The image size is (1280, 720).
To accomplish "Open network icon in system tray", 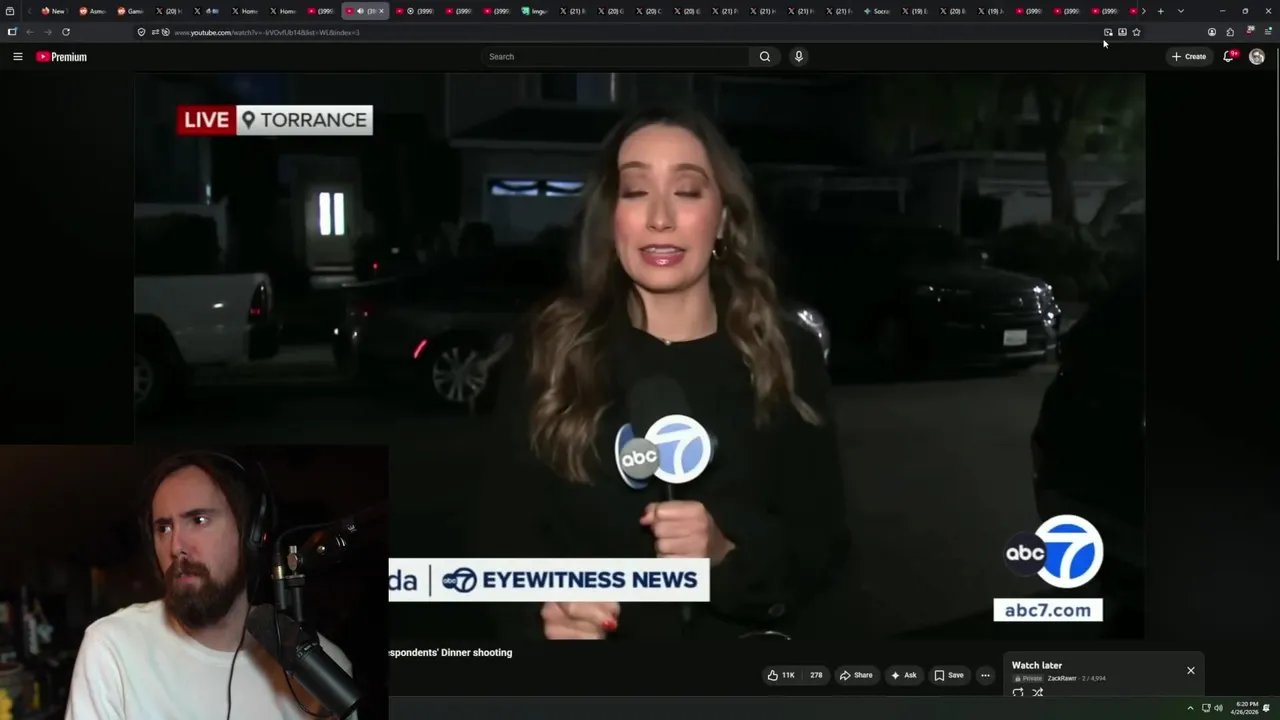I will pos(1206,708).
